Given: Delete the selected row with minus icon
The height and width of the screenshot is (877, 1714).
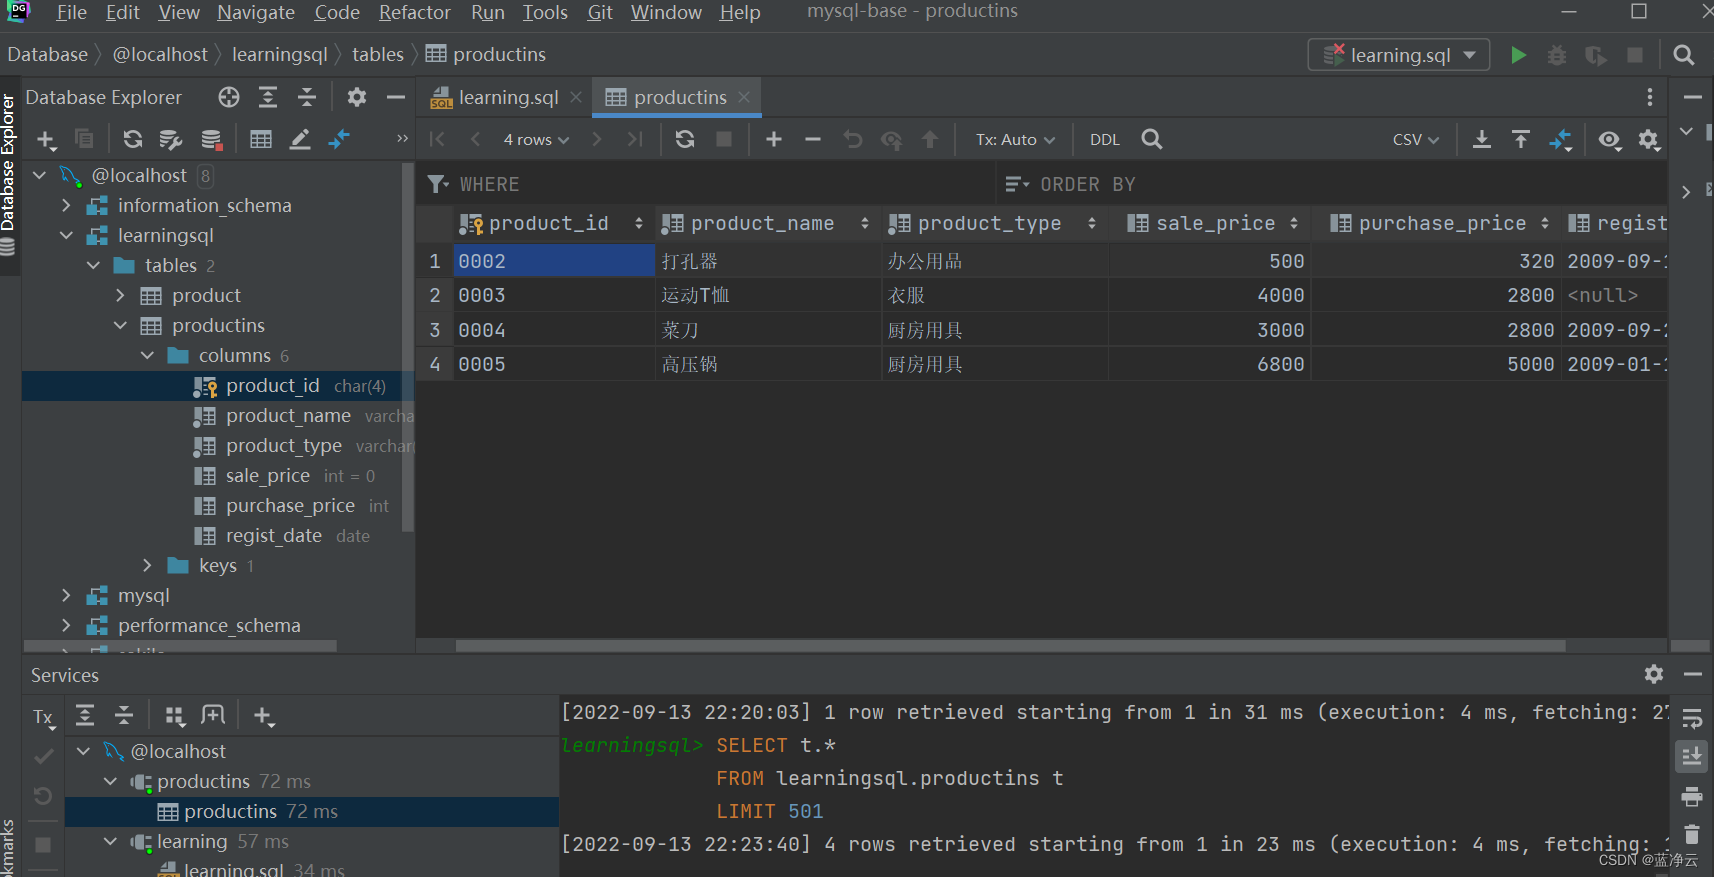Looking at the screenshot, I should pos(813,139).
